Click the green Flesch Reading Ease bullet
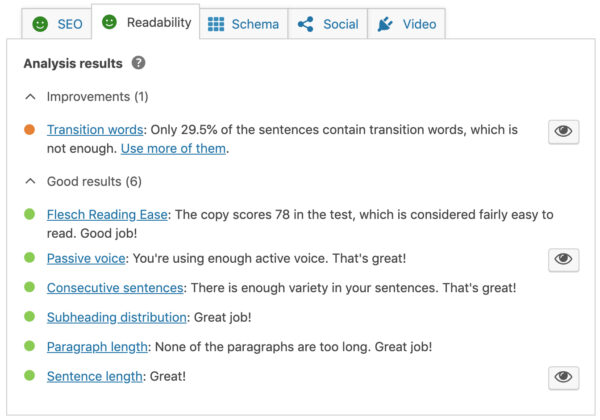This screenshot has width=600, height=420. 30,215
